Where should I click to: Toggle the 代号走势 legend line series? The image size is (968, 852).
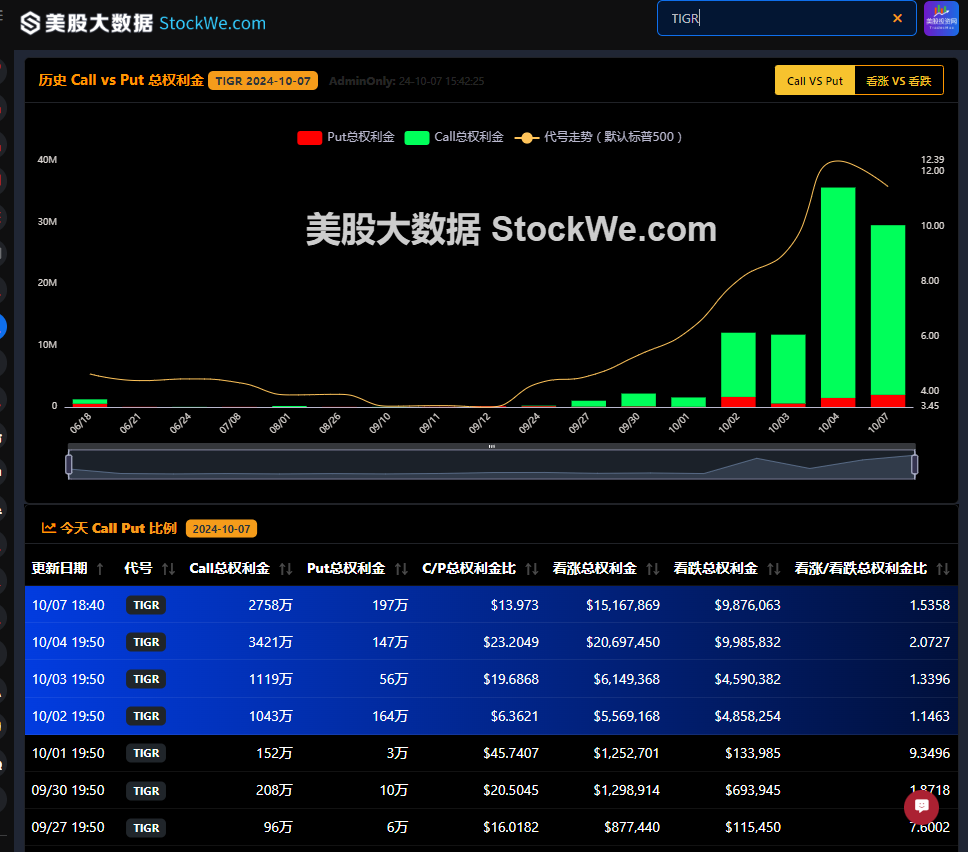pos(598,137)
